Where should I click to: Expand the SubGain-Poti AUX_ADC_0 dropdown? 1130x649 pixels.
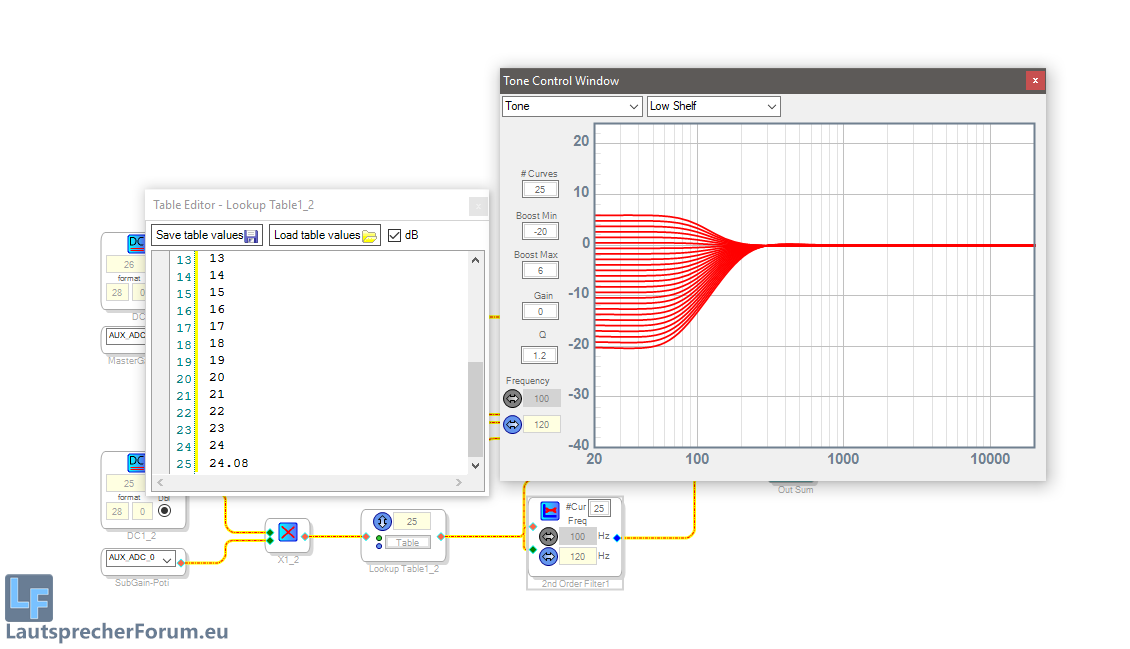167,559
